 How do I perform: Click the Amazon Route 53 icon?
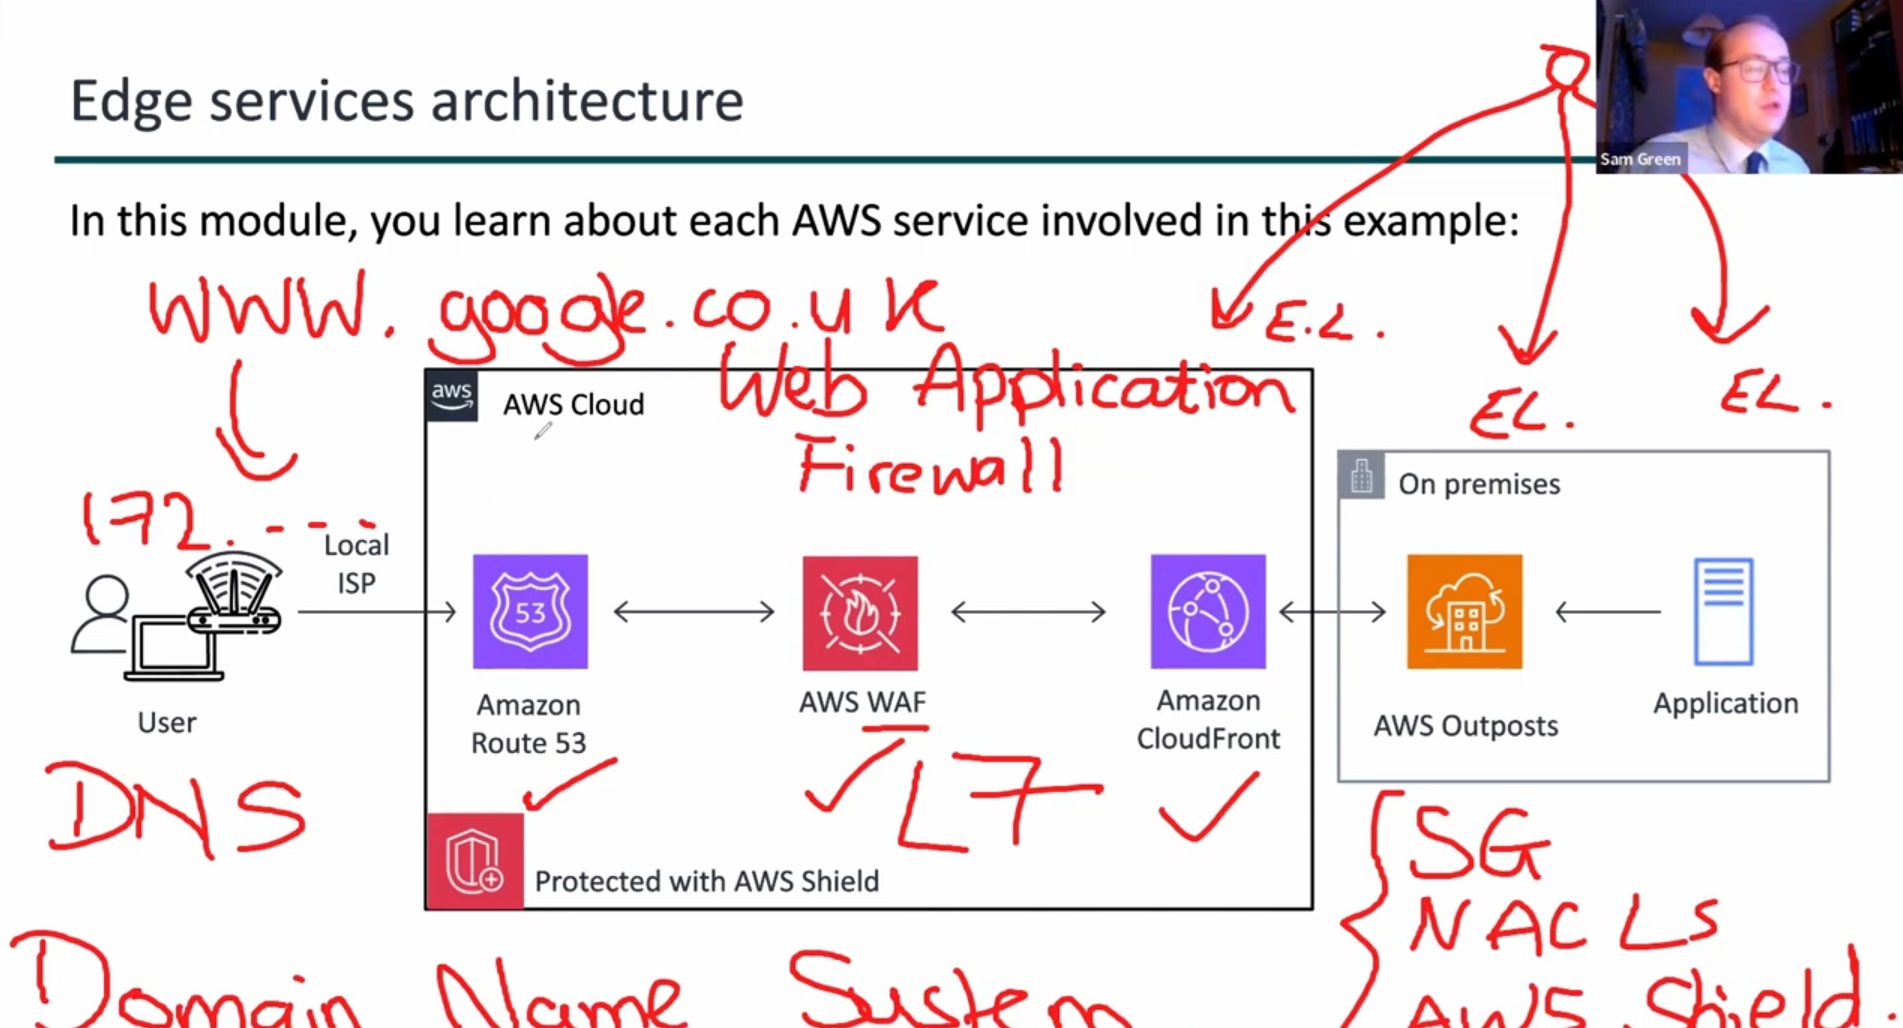(530, 611)
